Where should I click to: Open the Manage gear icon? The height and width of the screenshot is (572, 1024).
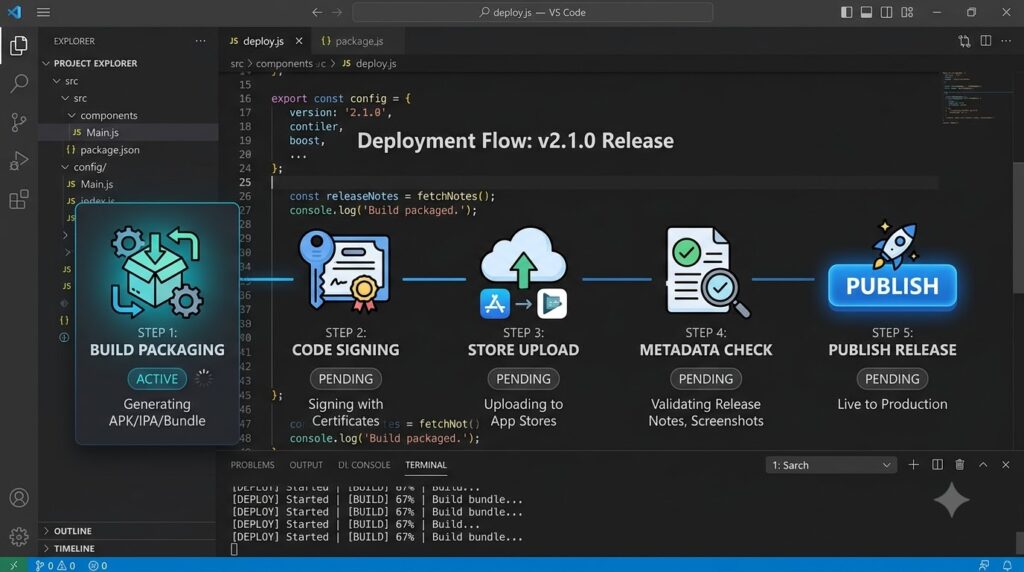[x=19, y=537]
